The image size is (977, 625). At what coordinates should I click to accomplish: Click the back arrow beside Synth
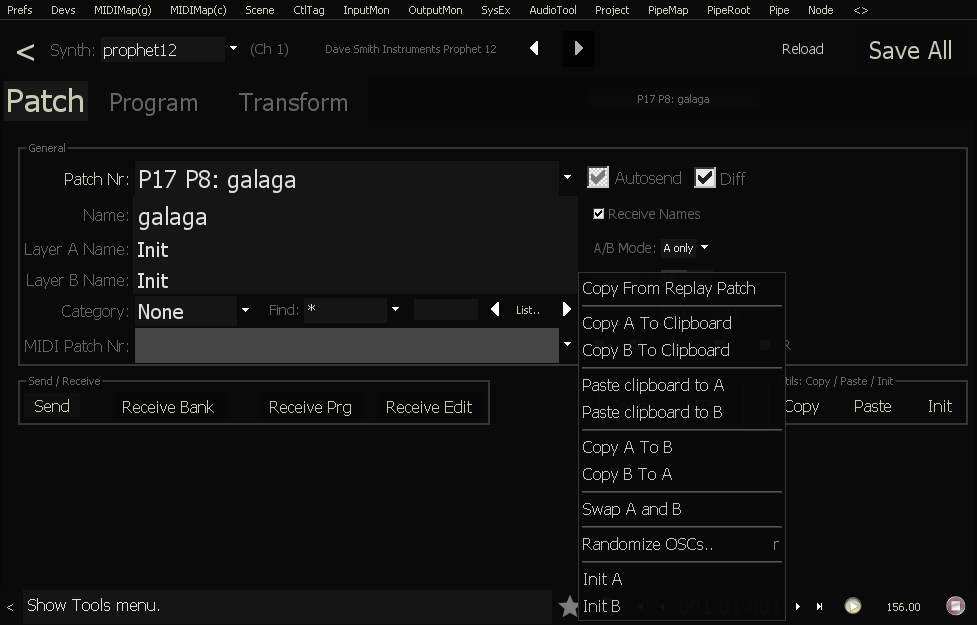(x=26, y=52)
